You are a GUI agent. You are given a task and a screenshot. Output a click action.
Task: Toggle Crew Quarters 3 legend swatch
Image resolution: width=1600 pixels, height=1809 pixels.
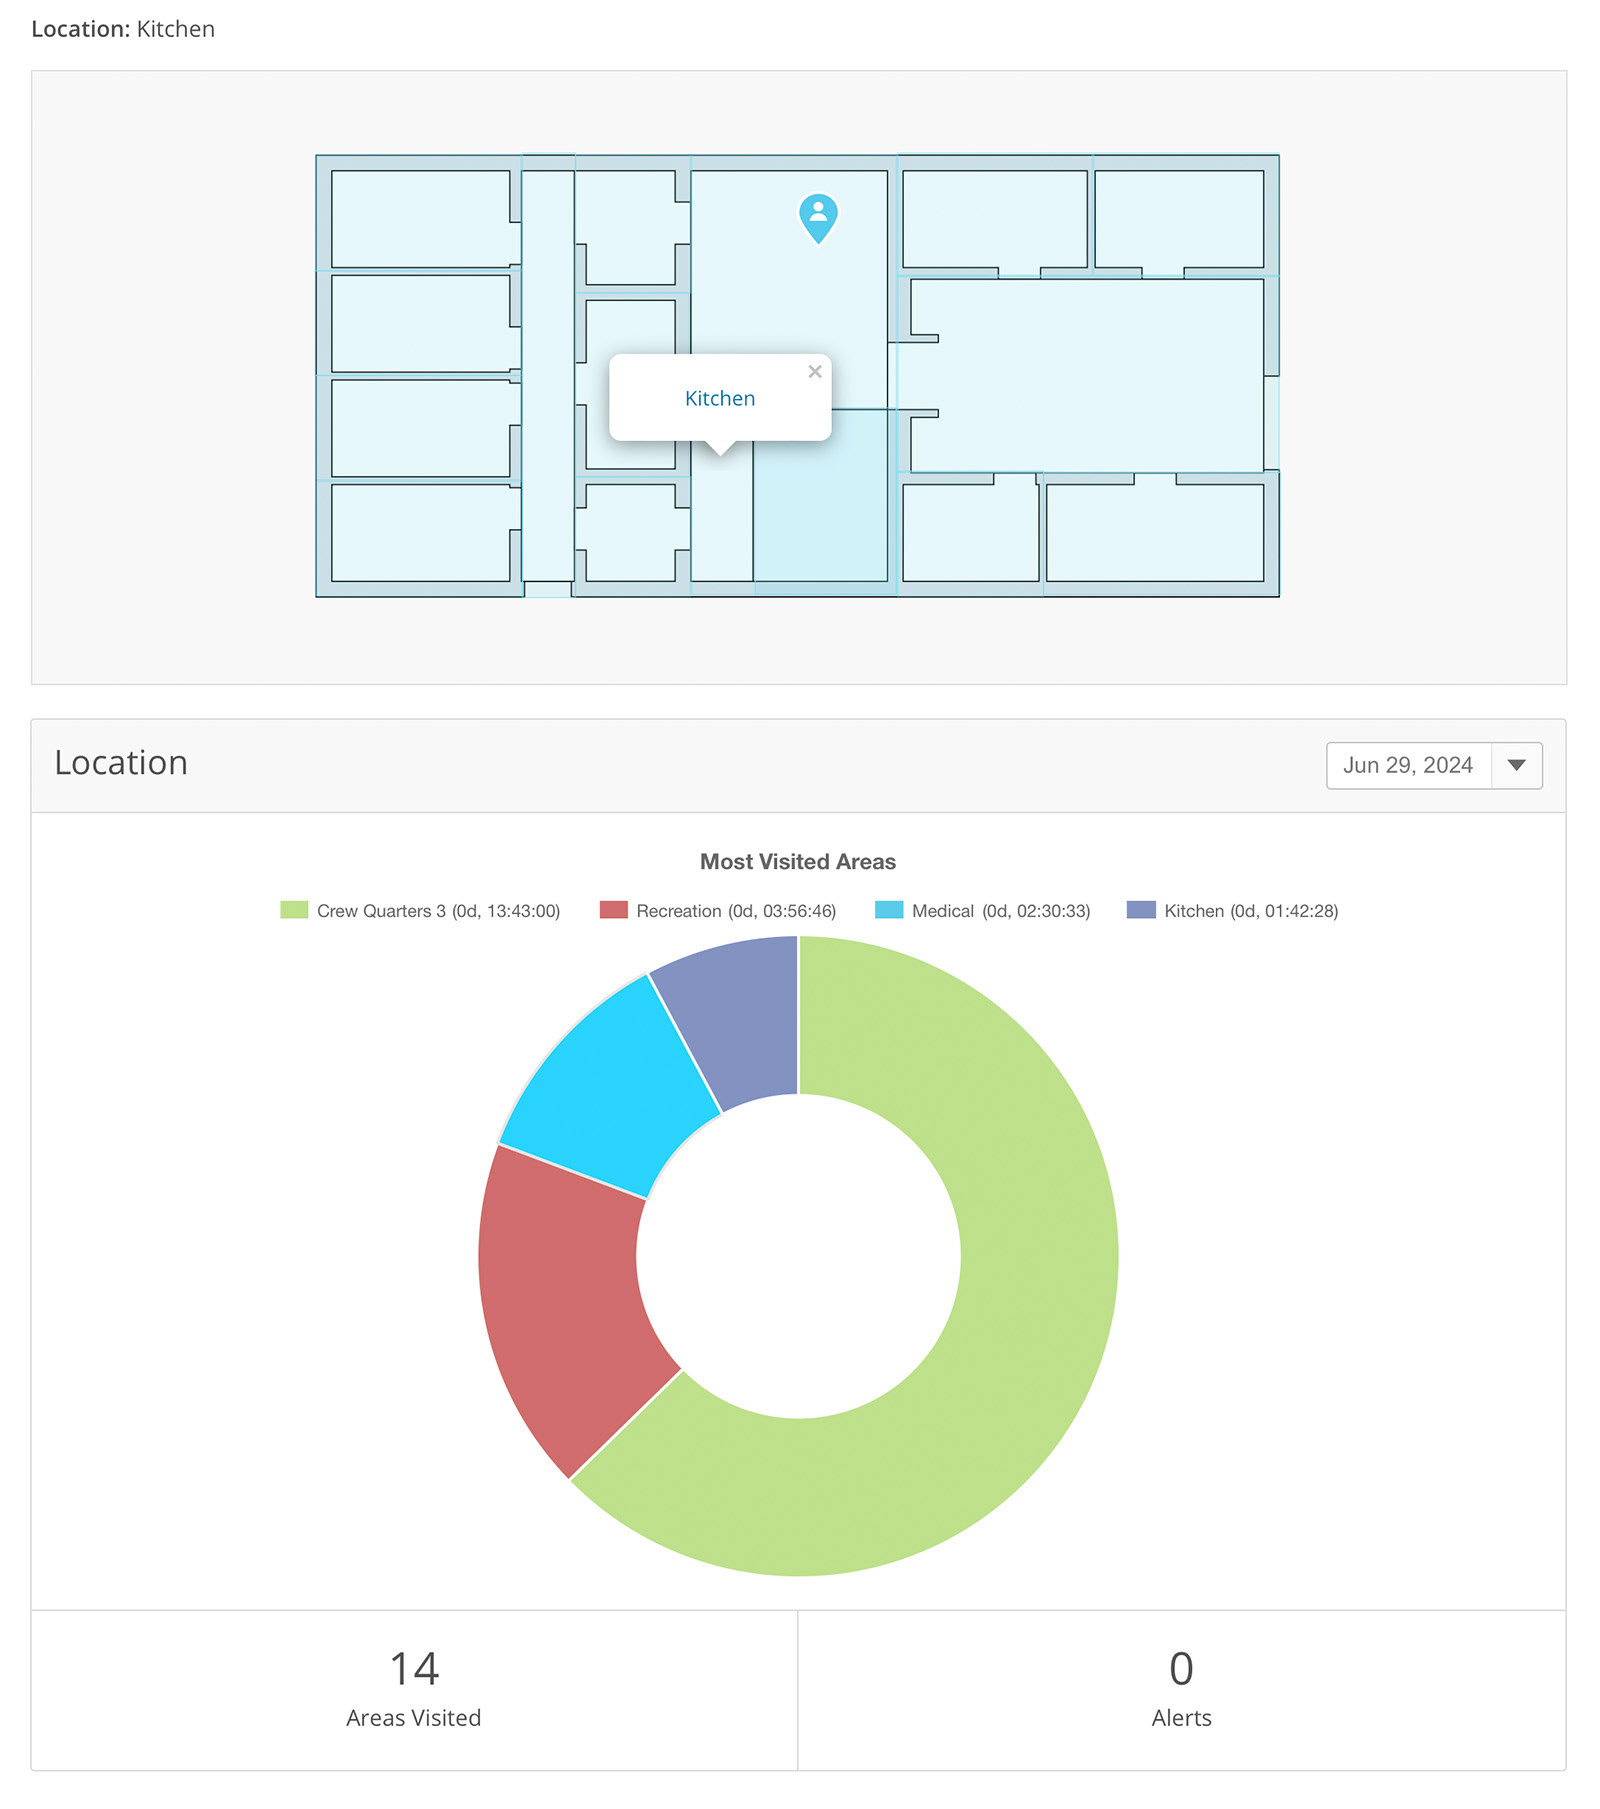(294, 910)
